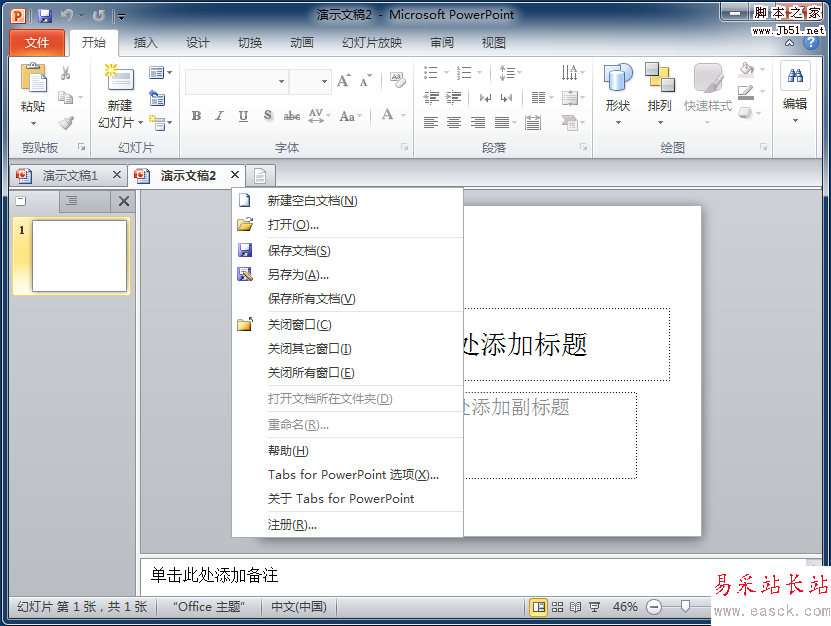Click the Bullets list icon
831x626 pixels.
pyautogui.click(x=430, y=73)
